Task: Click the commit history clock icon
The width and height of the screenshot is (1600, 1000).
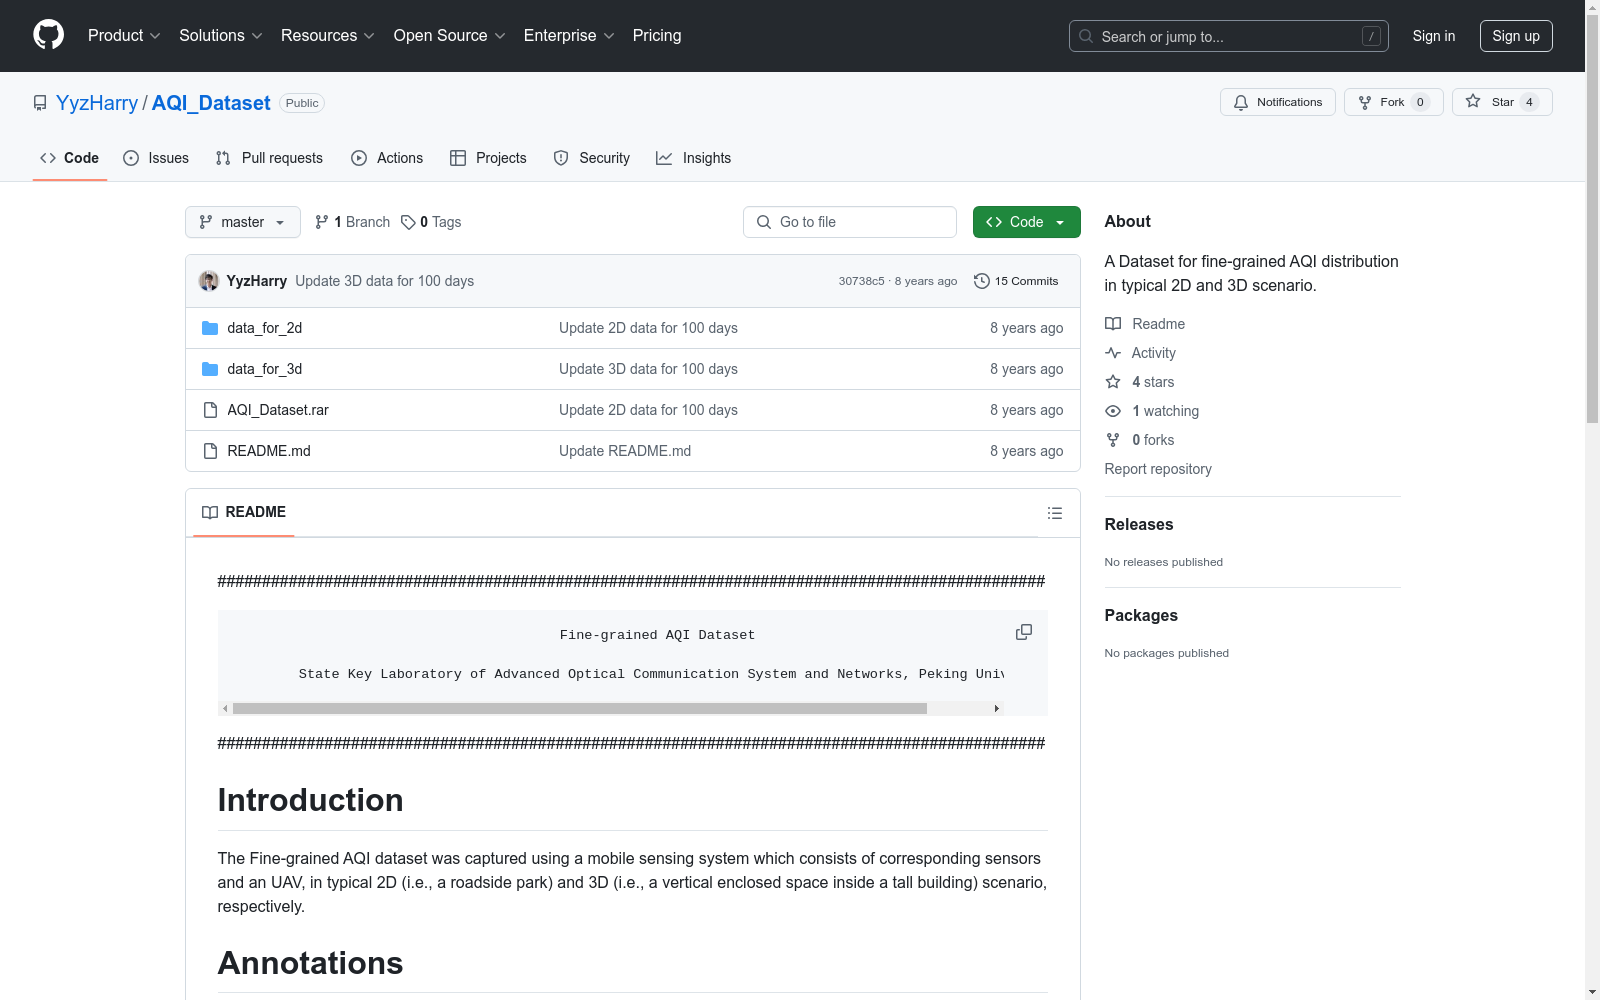Action: click(x=982, y=281)
